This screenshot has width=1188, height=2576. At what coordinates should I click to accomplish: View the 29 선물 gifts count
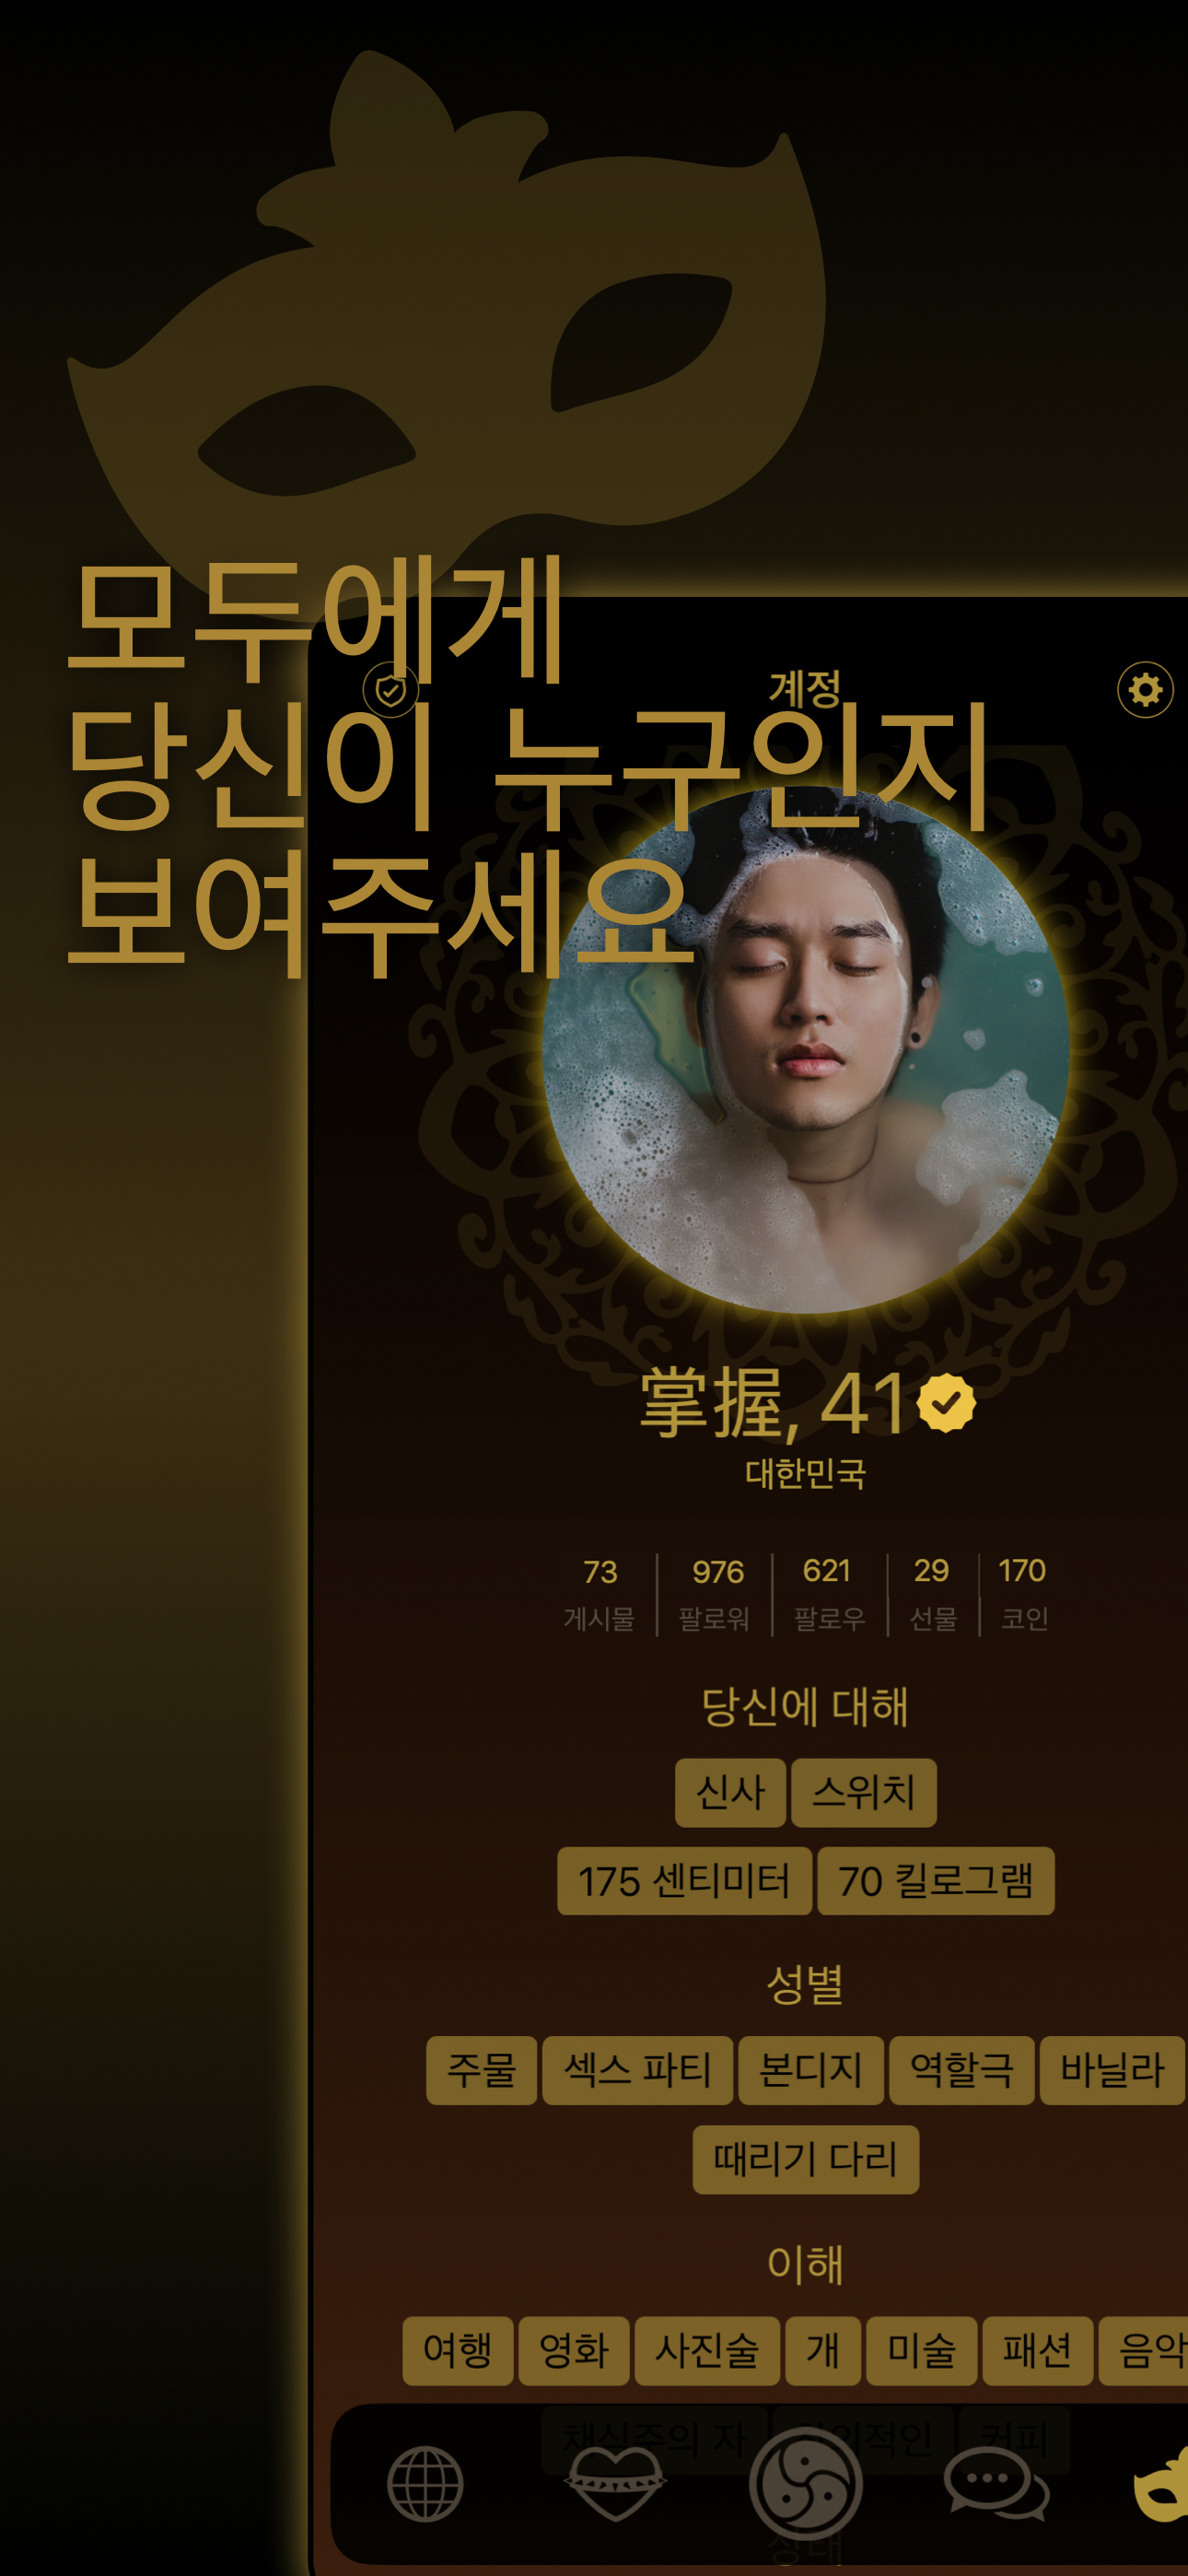click(933, 1594)
